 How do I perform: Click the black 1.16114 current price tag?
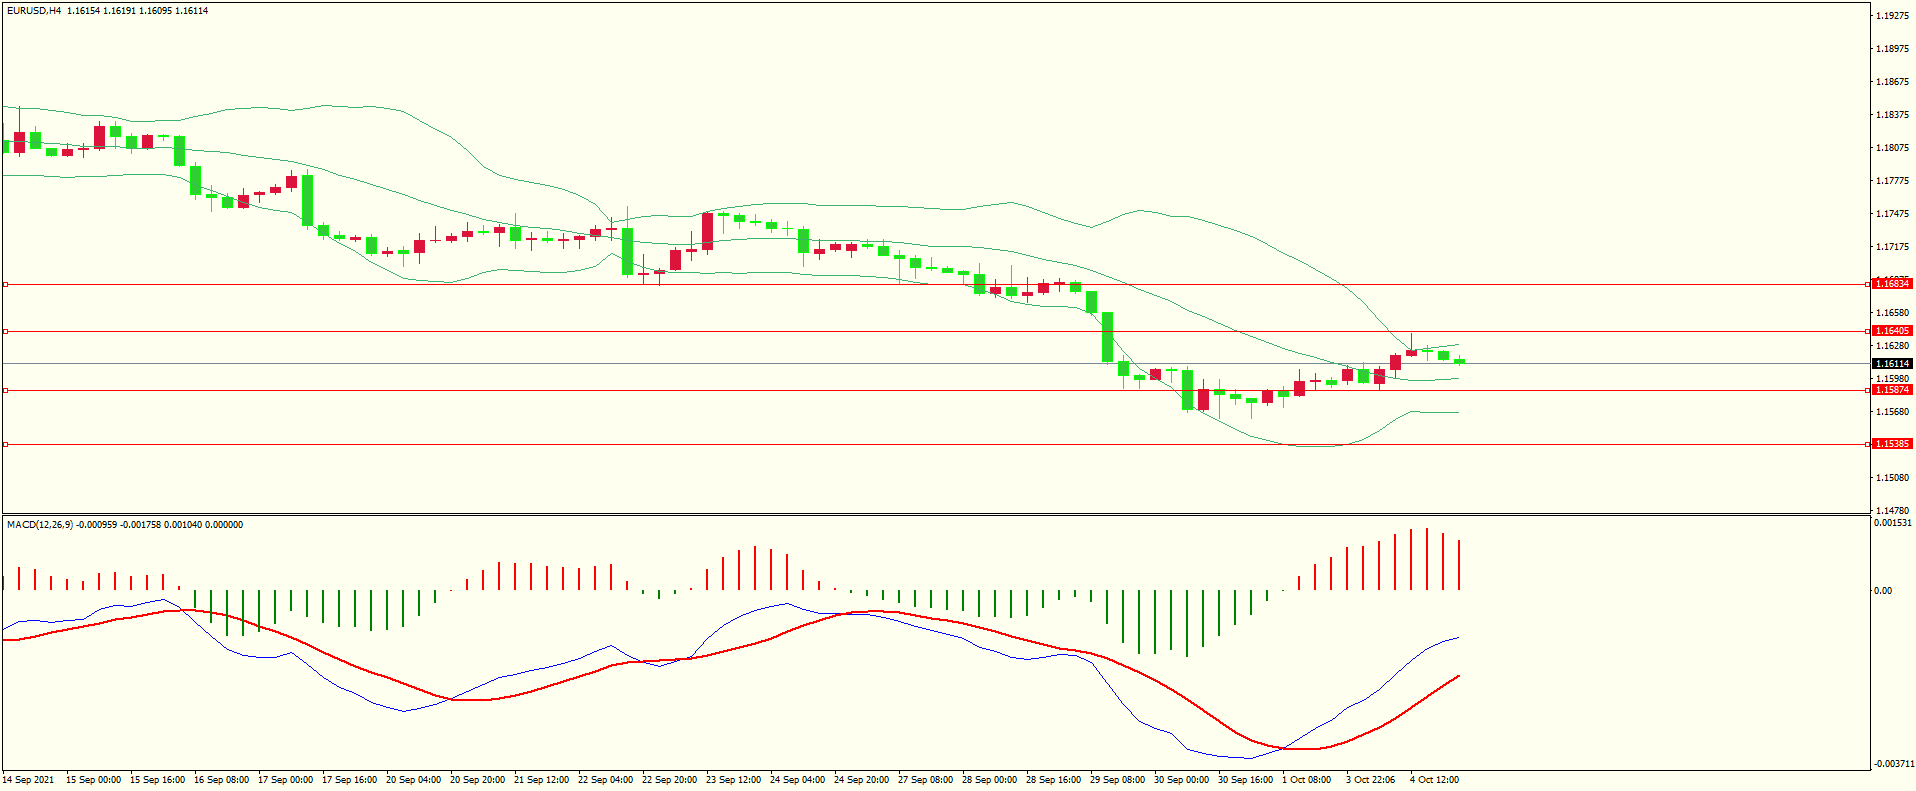(x=1892, y=364)
